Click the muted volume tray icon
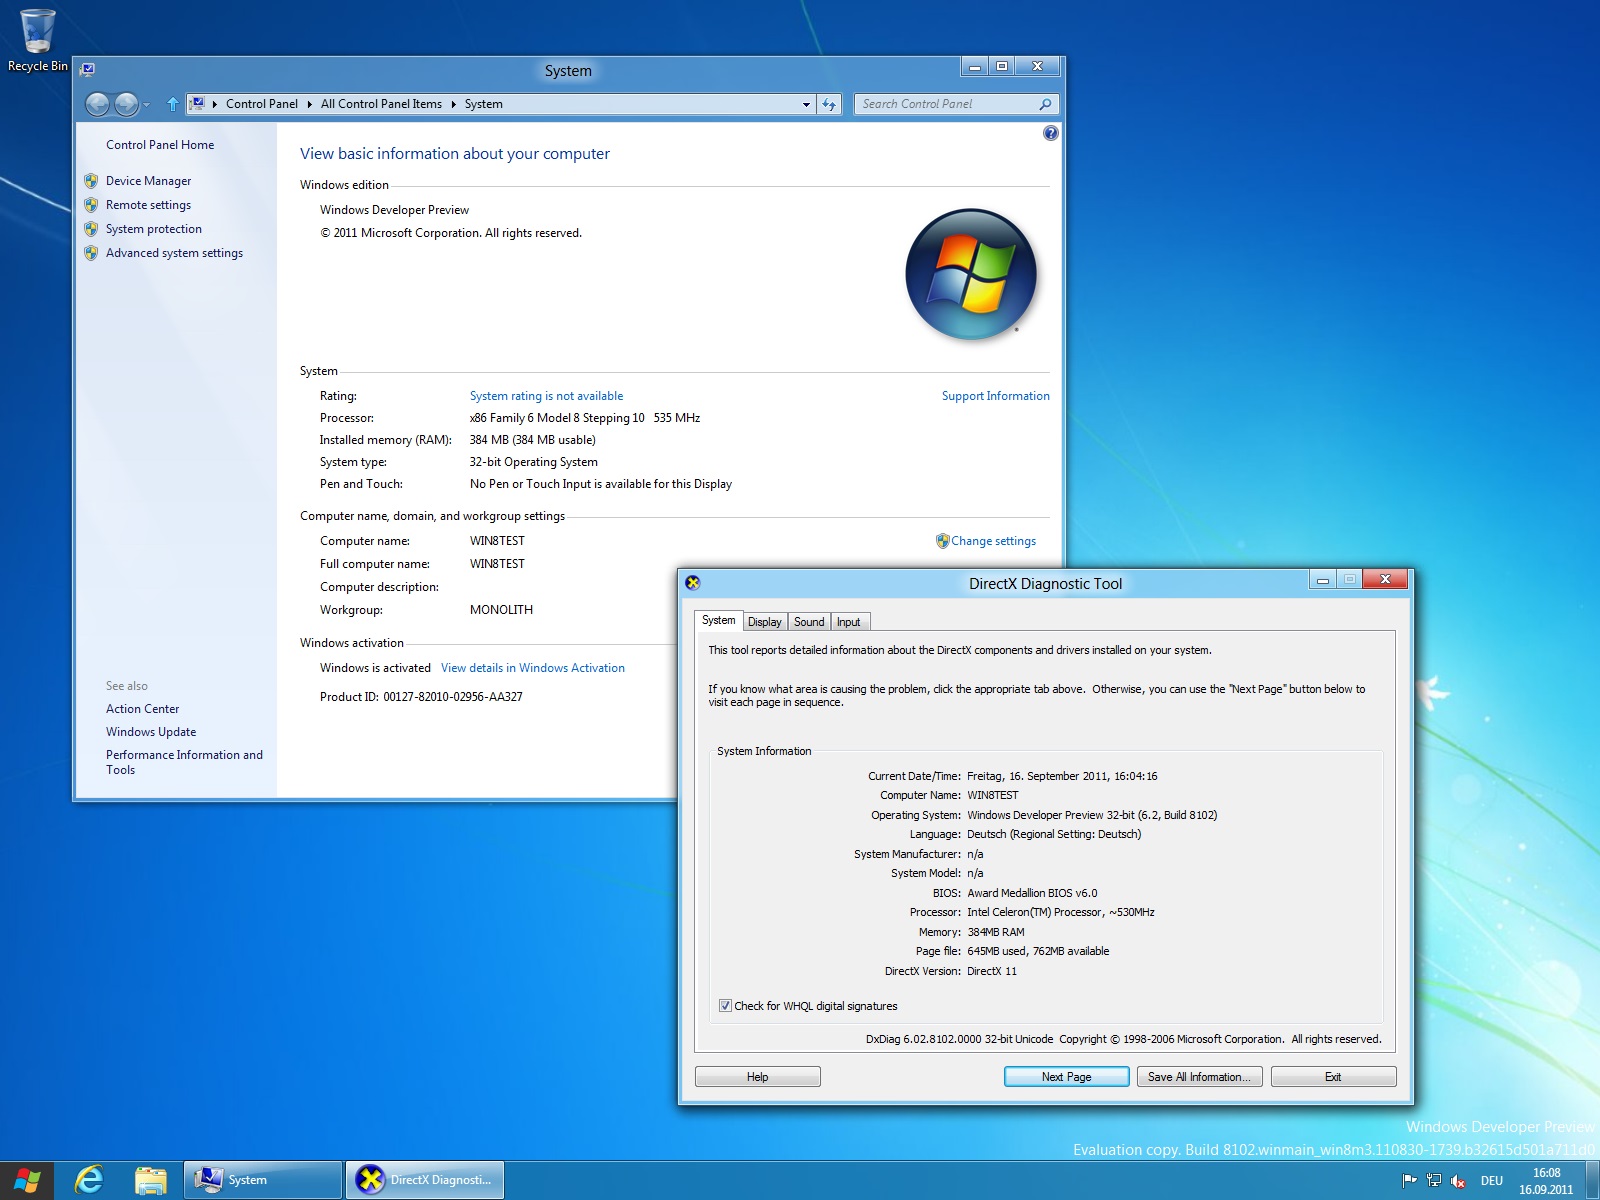This screenshot has width=1600, height=1200. pos(1458,1181)
